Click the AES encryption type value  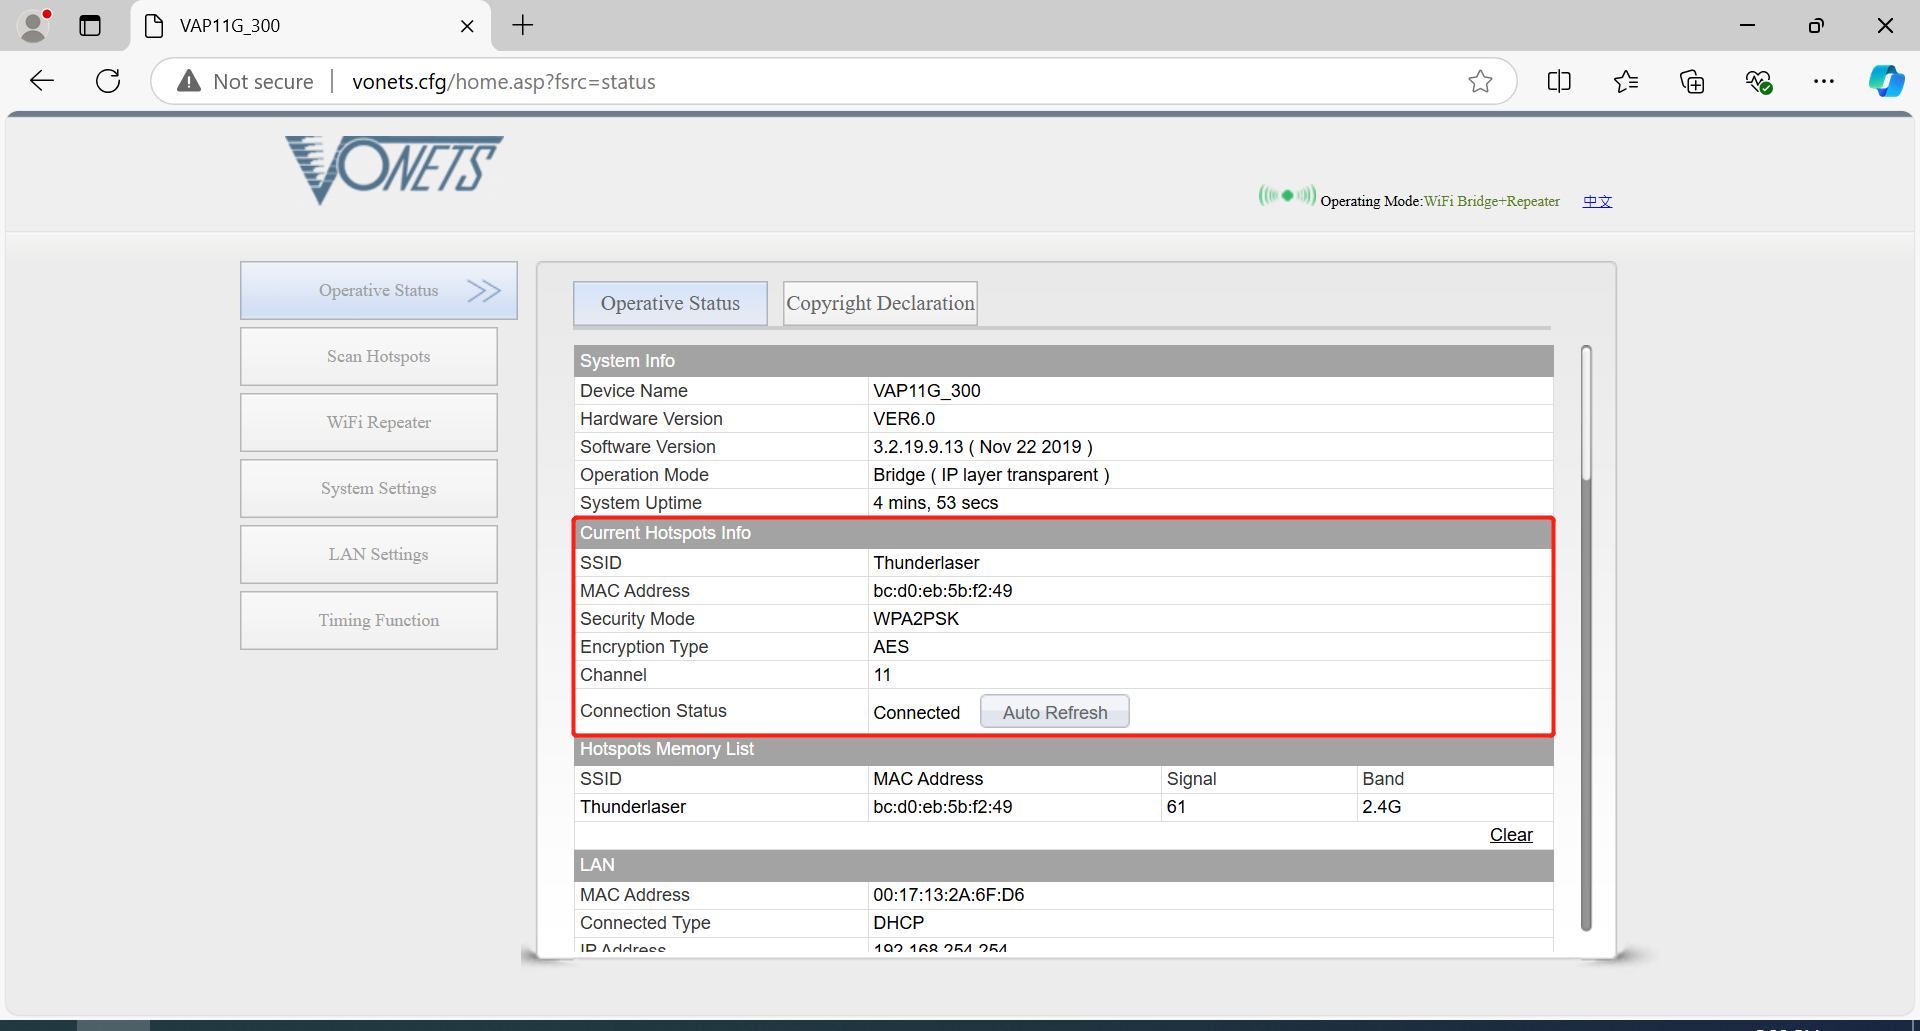891,647
